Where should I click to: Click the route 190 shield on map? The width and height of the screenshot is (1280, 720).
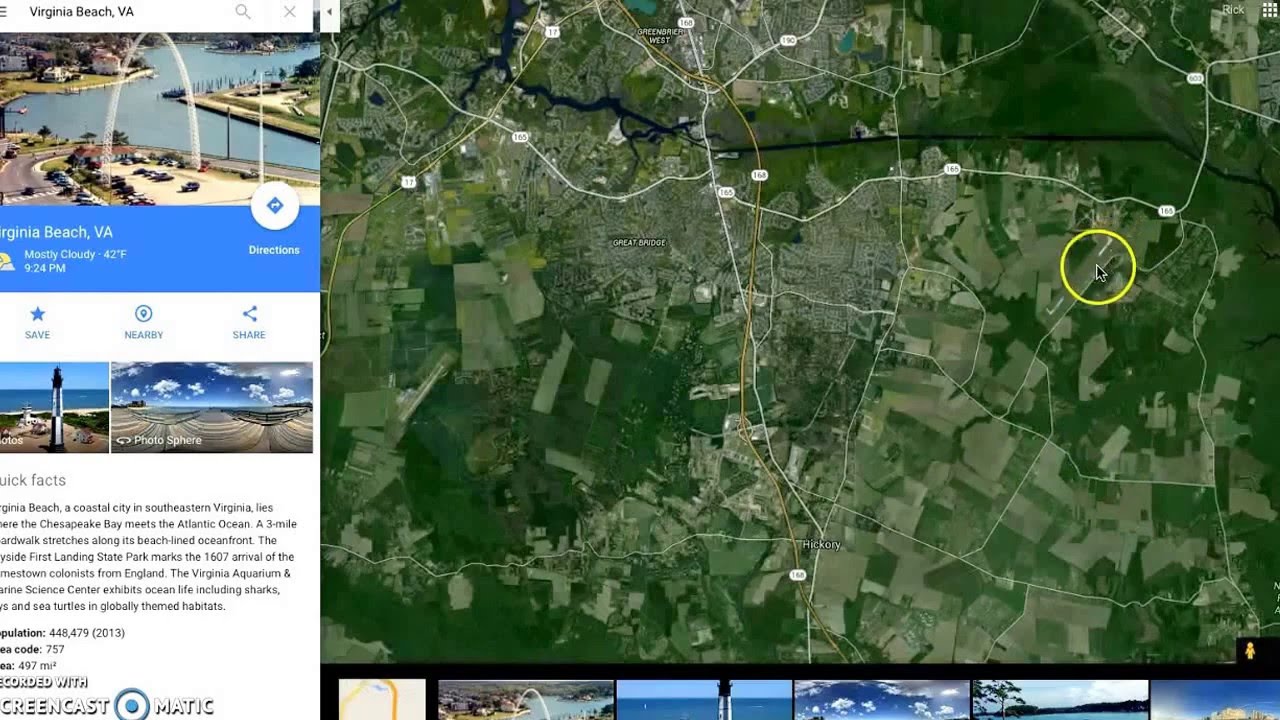[788, 40]
